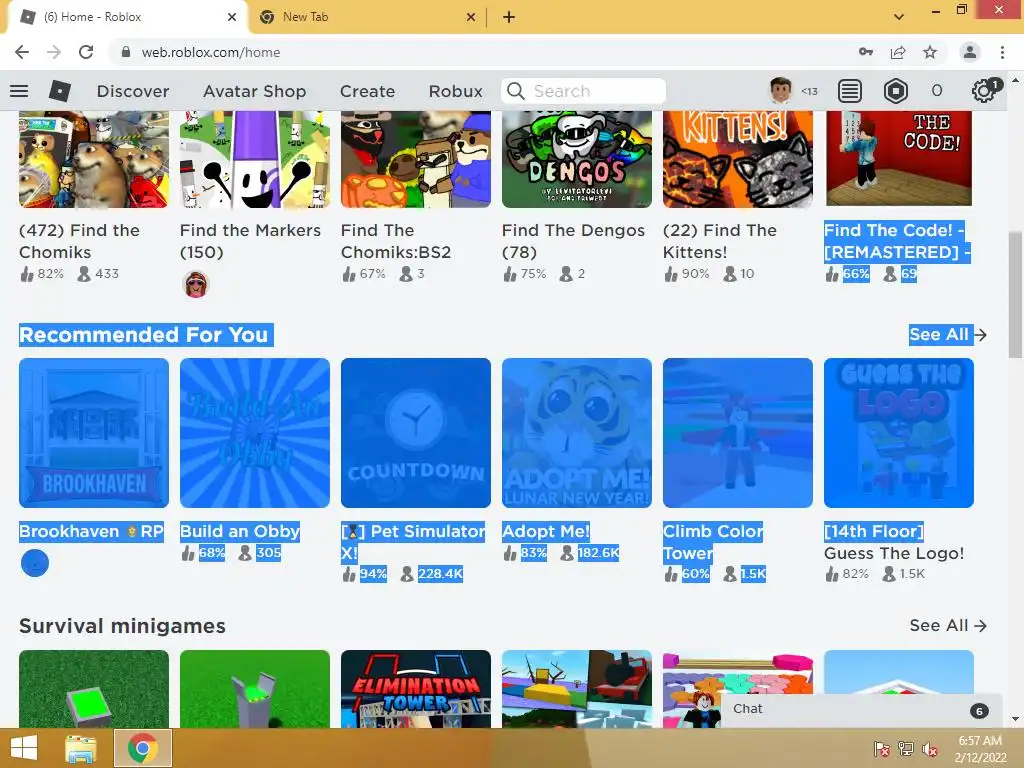The image size is (1024, 768).
Task: Open the user avatar profile icon
Action: click(x=780, y=91)
